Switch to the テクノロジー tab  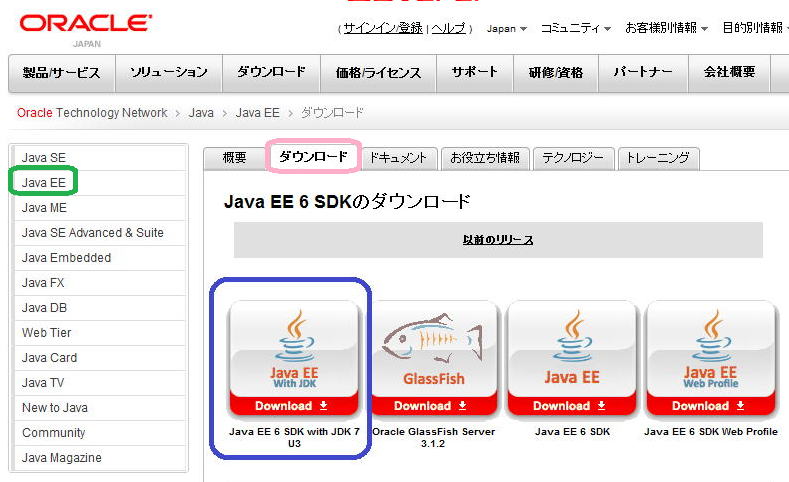coord(573,158)
